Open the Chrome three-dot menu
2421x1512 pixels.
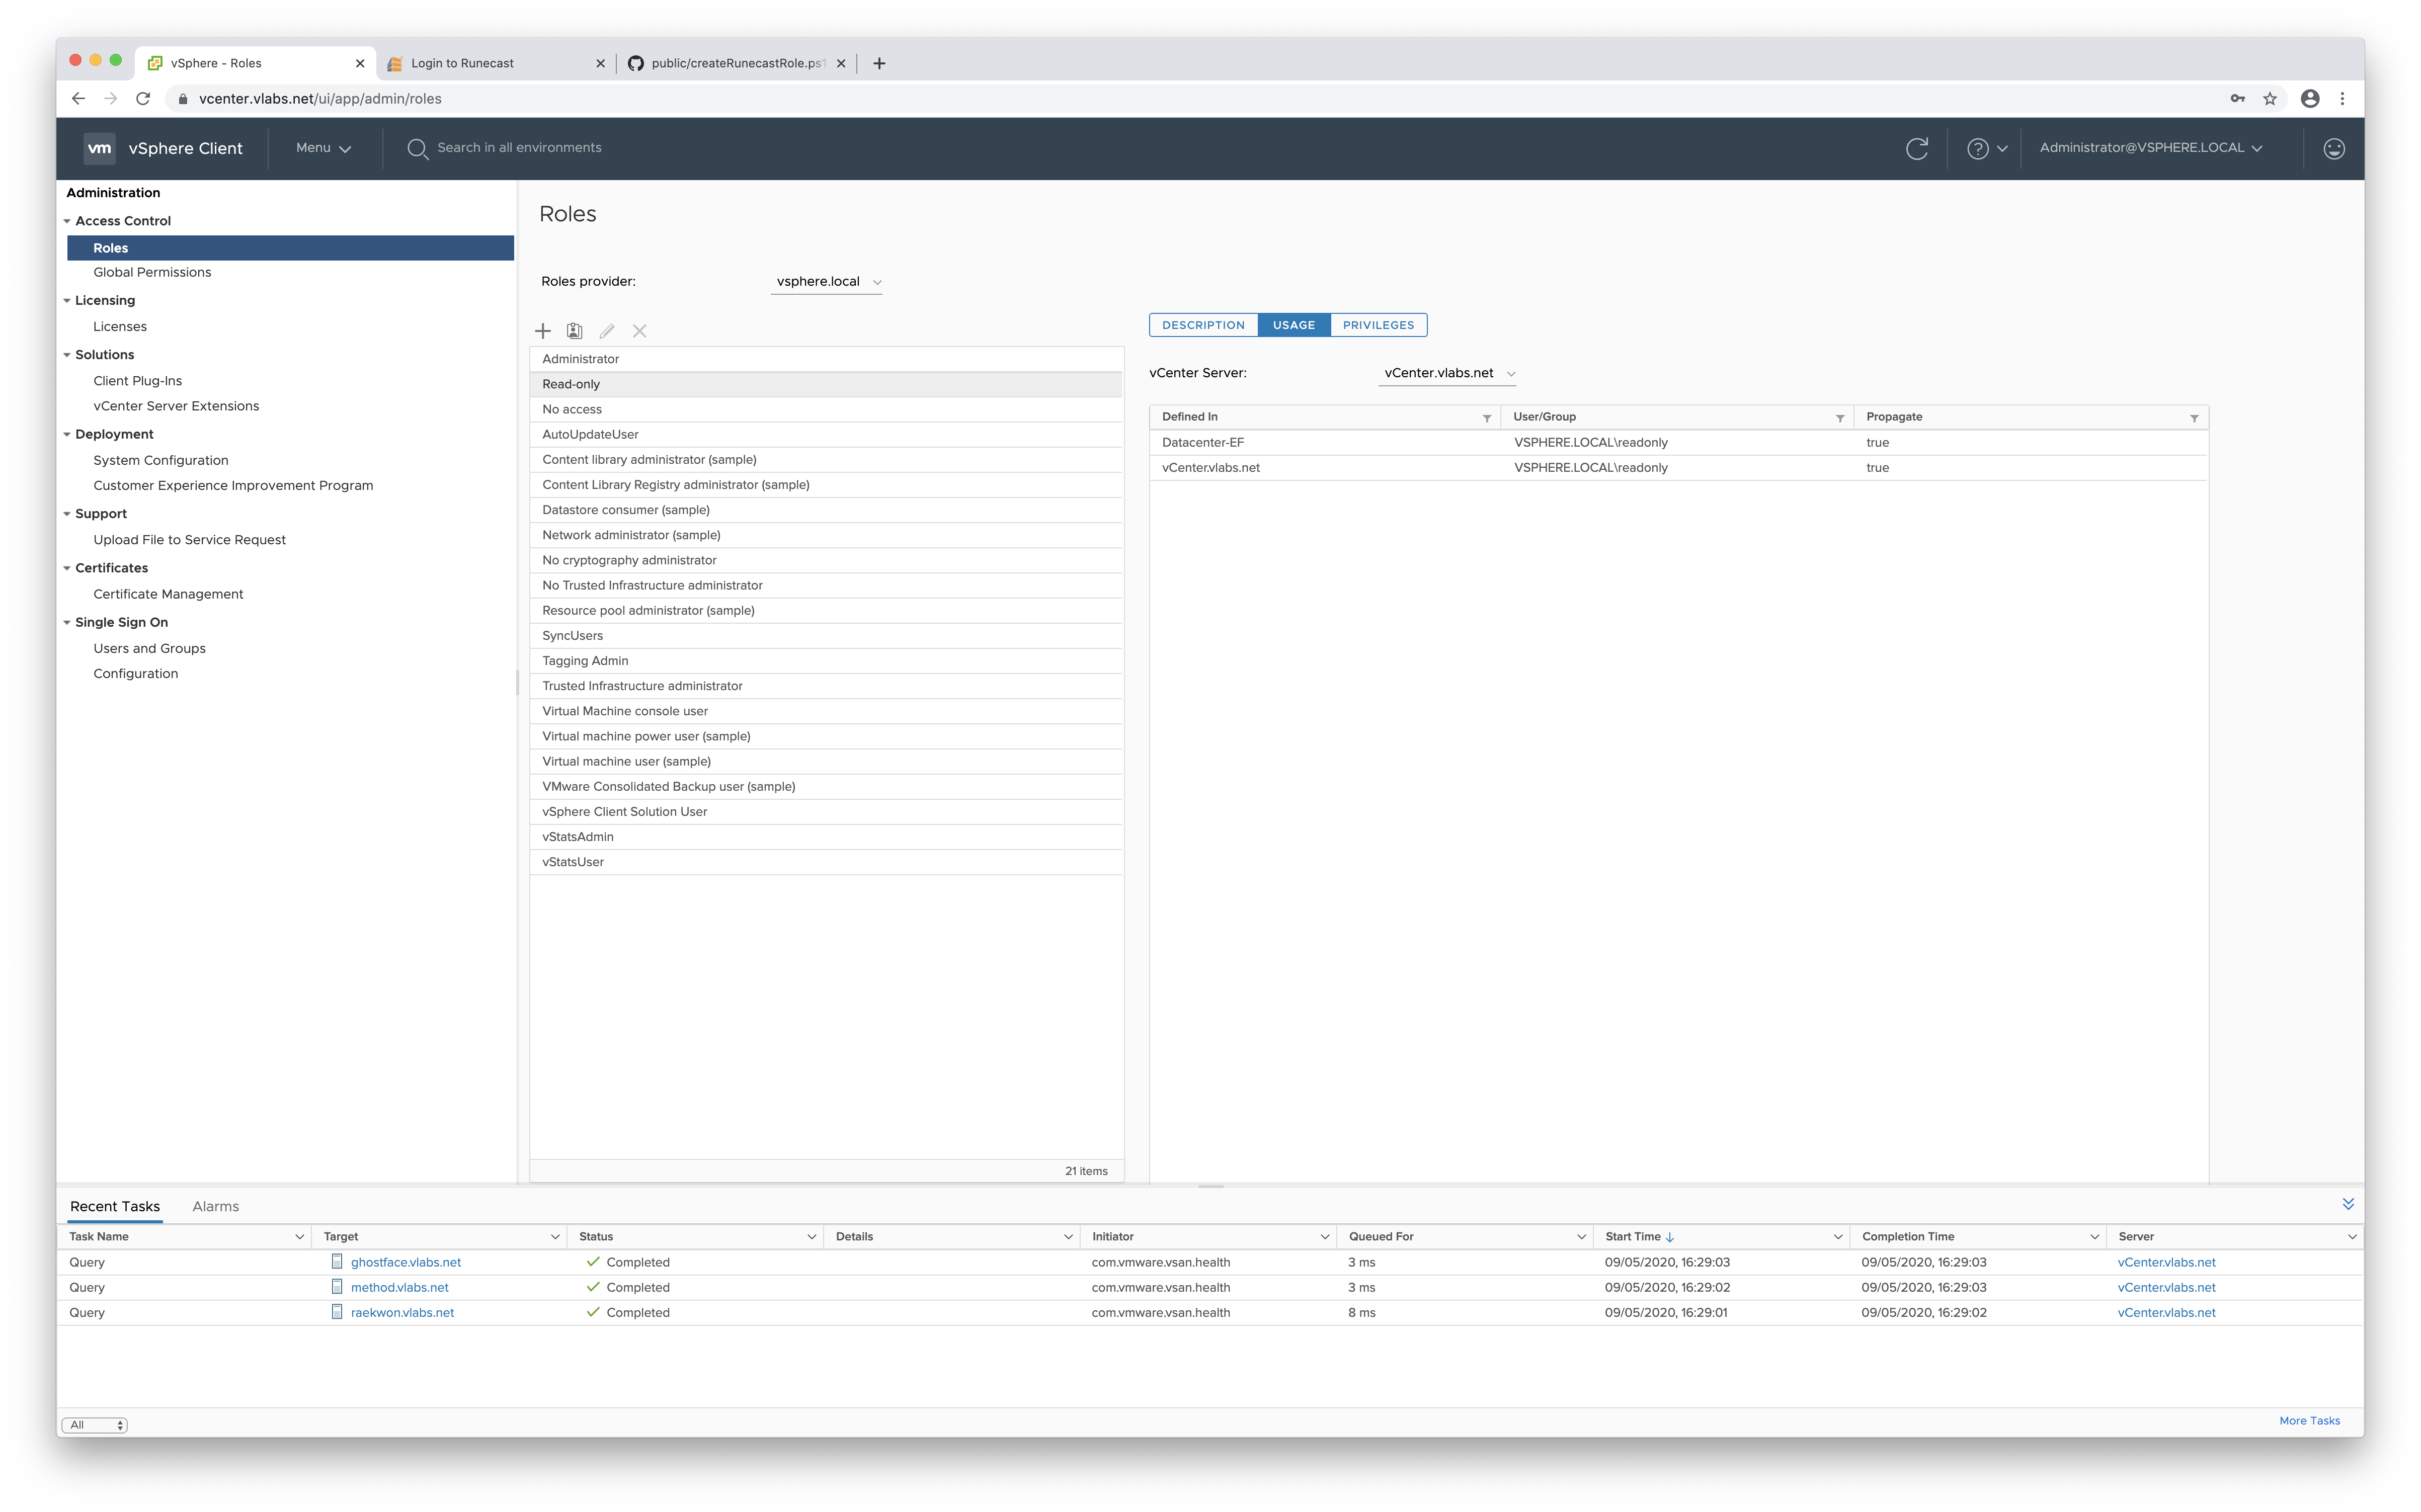click(2342, 98)
